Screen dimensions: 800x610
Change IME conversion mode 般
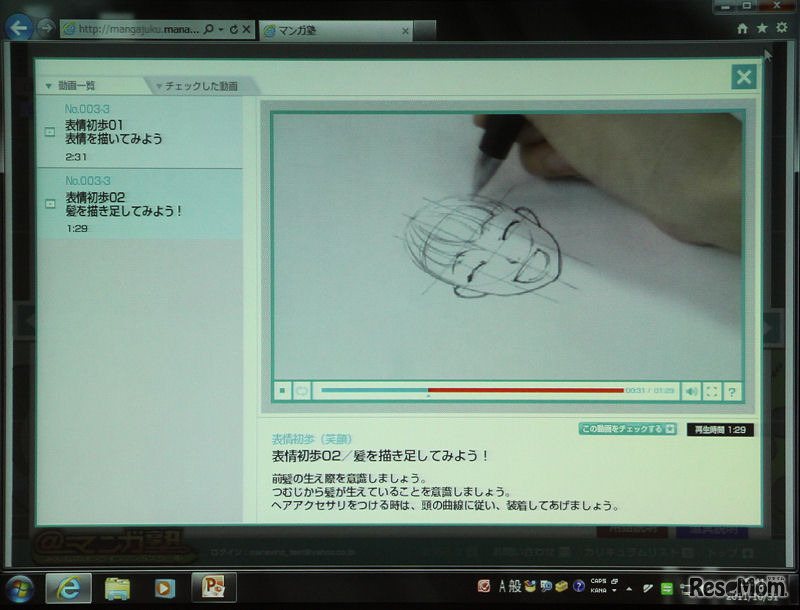tap(515, 586)
